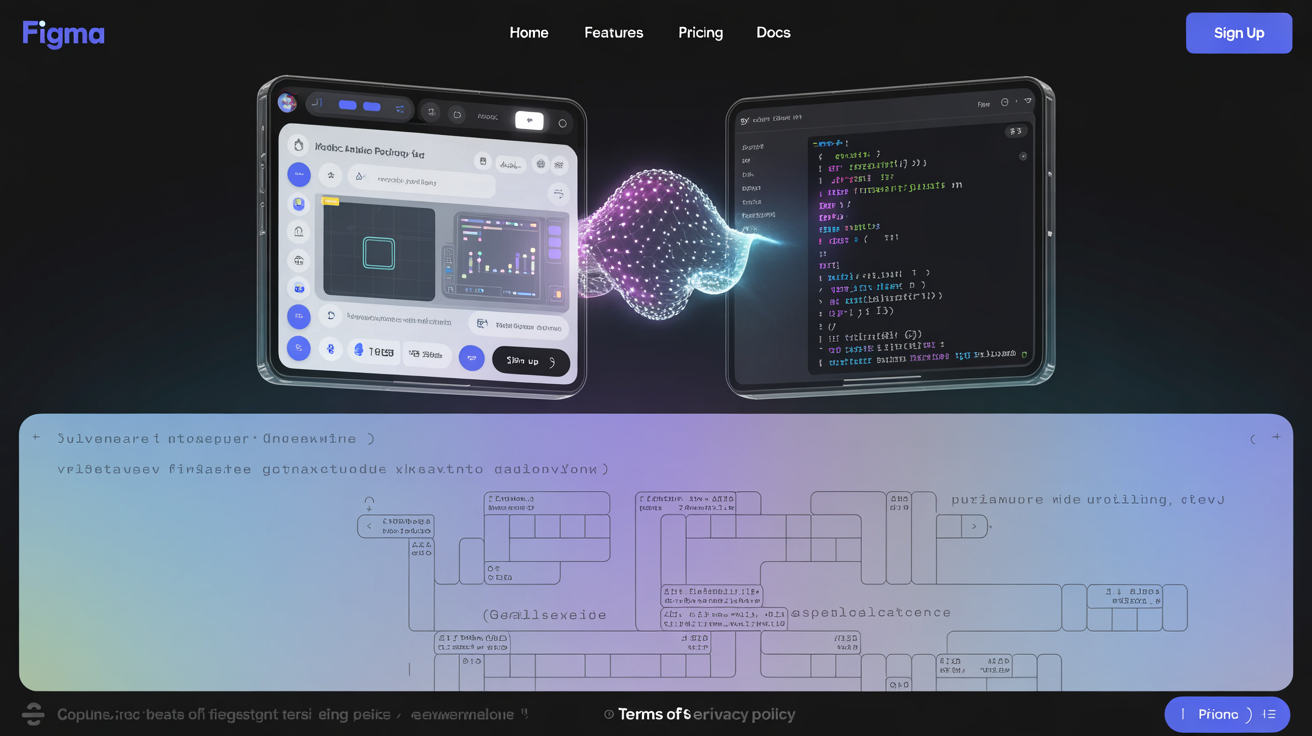This screenshot has width=1312, height=736.
Task: Go to the Pricing page in navigation
Action: click(x=700, y=33)
